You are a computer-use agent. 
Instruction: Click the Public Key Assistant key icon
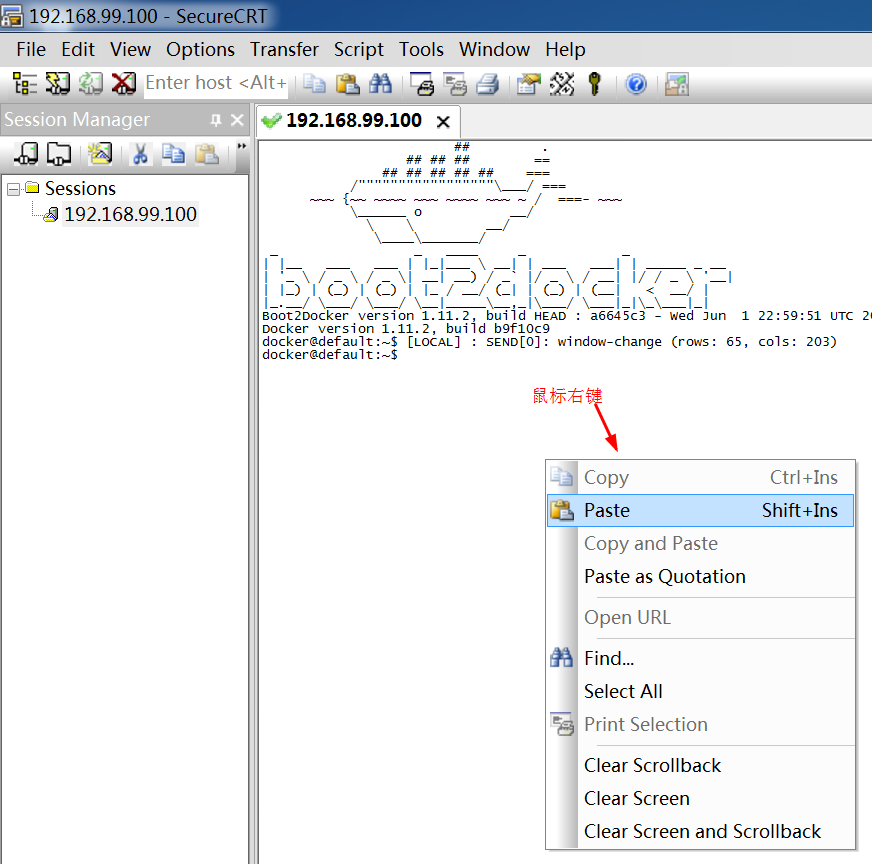594,85
